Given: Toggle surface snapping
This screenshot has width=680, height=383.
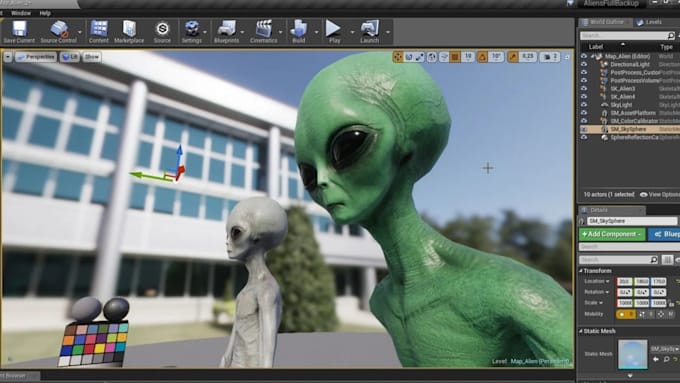Looking at the screenshot, I should coord(444,57).
